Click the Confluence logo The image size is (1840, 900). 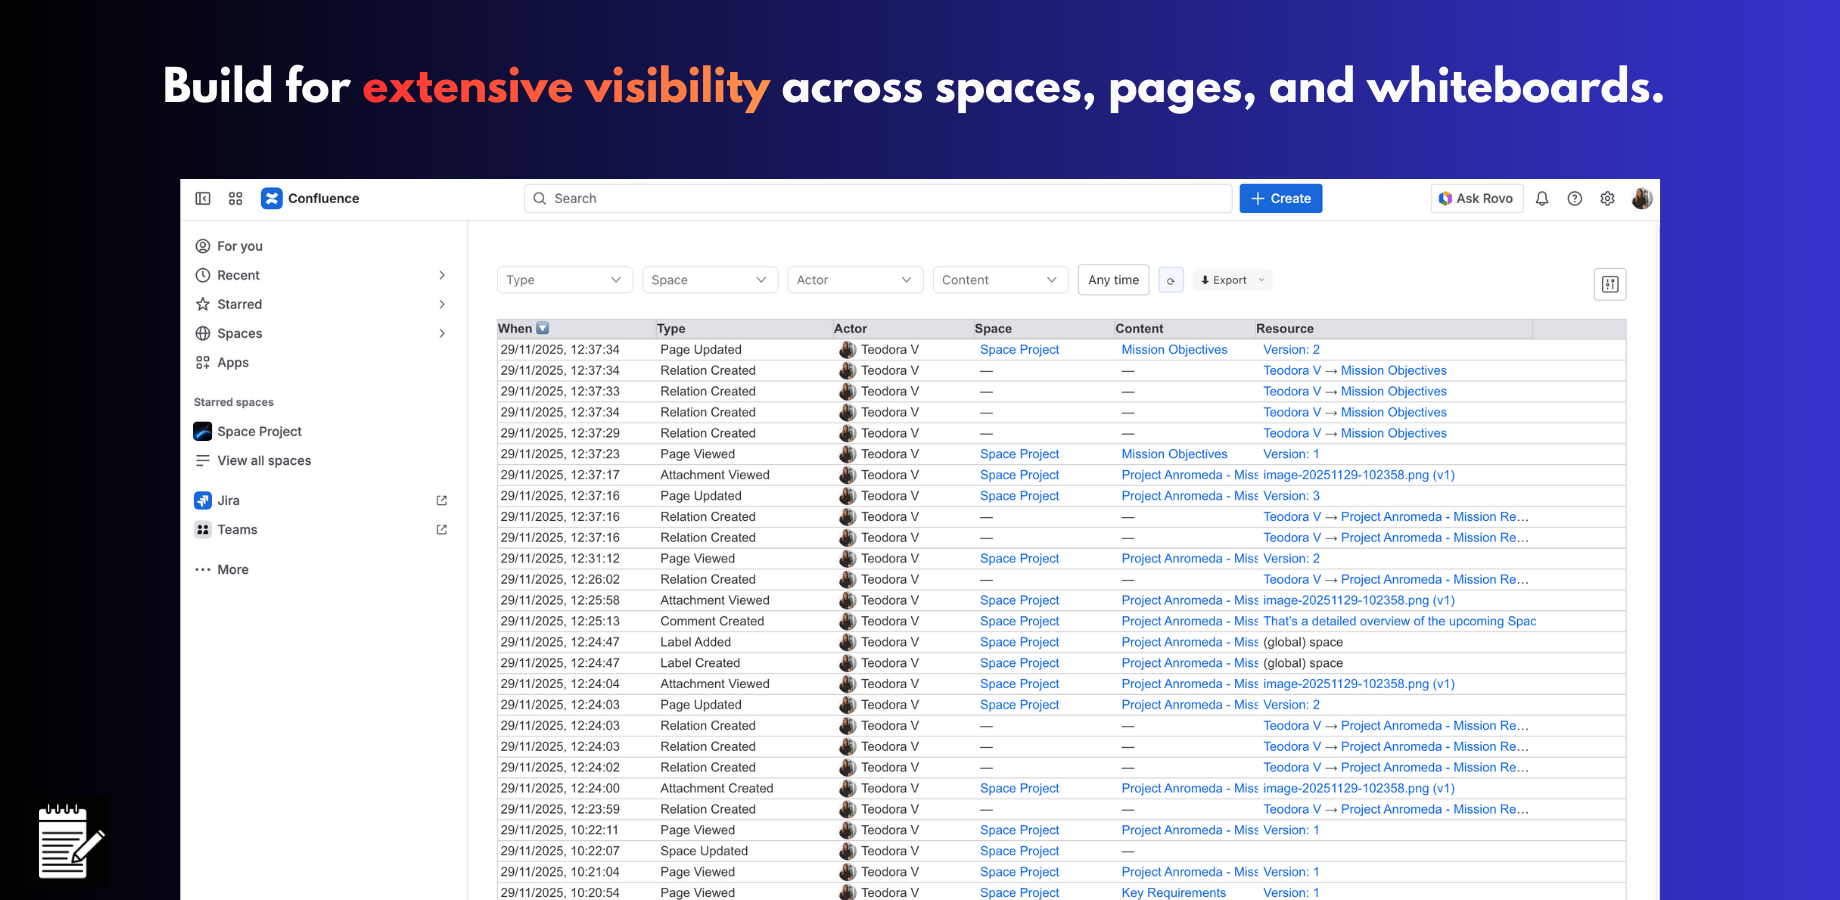[272, 198]
